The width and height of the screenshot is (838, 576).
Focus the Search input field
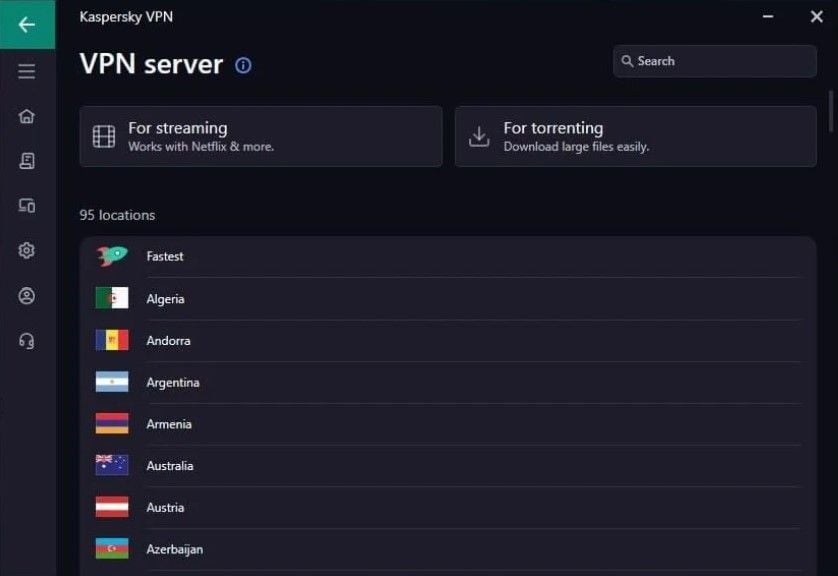coord(715,61)
